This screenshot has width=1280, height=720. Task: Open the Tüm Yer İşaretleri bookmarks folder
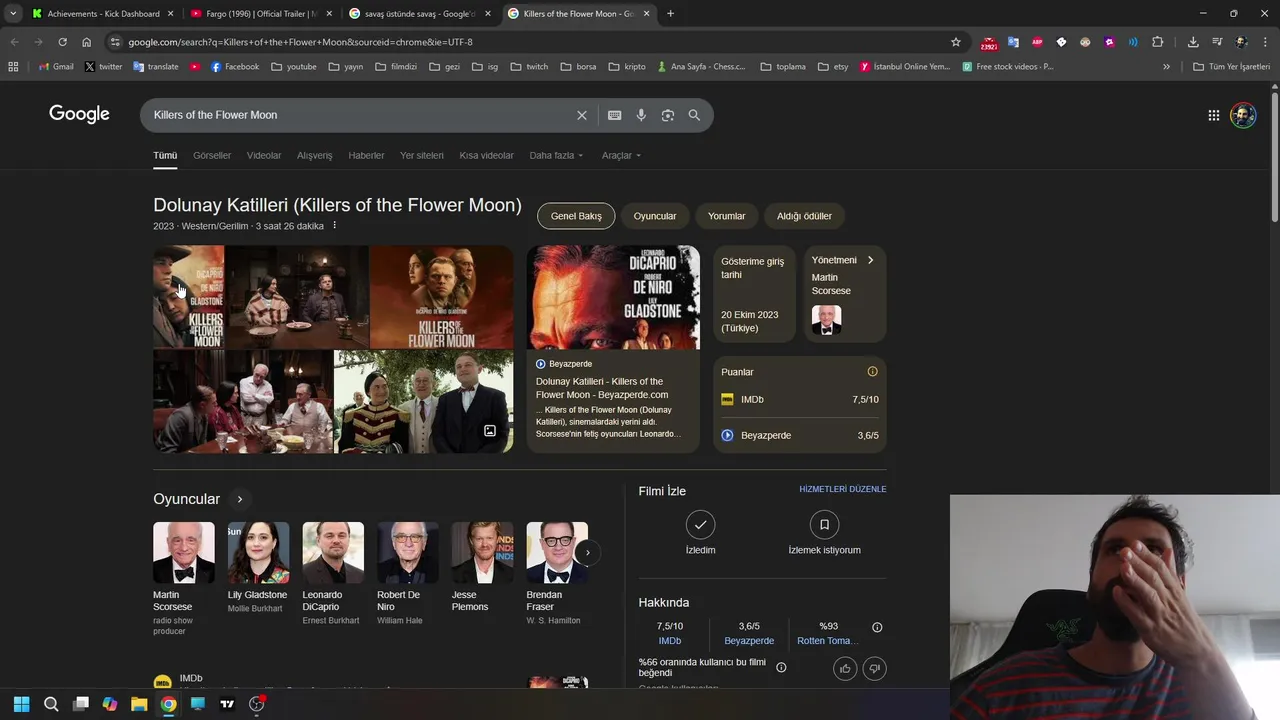click(1232, 67)
